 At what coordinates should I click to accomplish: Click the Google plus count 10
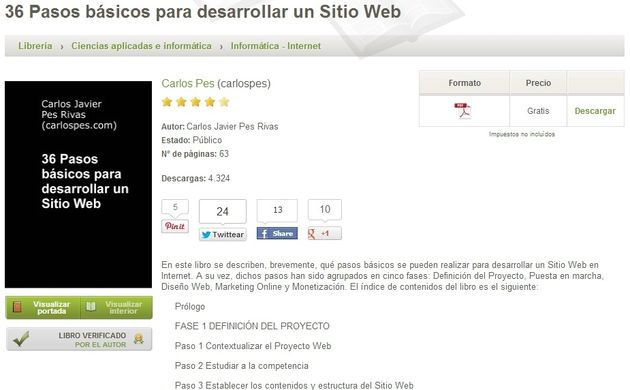tap(325, 210)
